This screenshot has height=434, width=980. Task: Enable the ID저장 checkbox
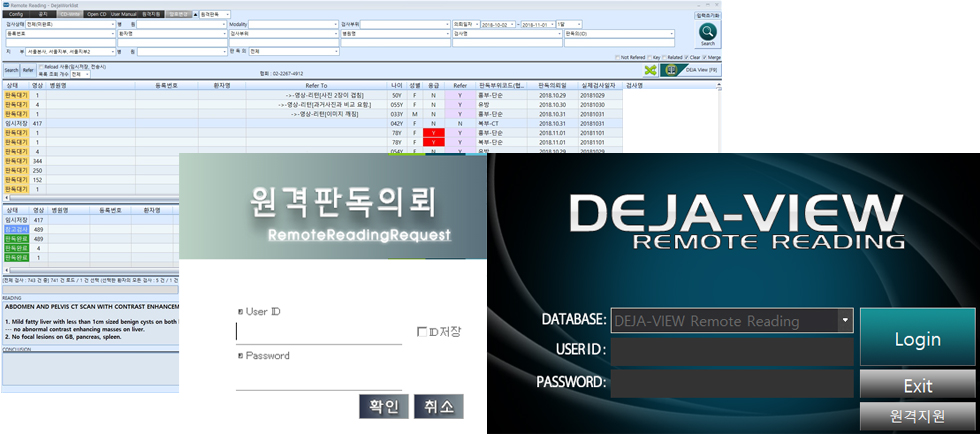pyautogui.click(x=421, y=332)
